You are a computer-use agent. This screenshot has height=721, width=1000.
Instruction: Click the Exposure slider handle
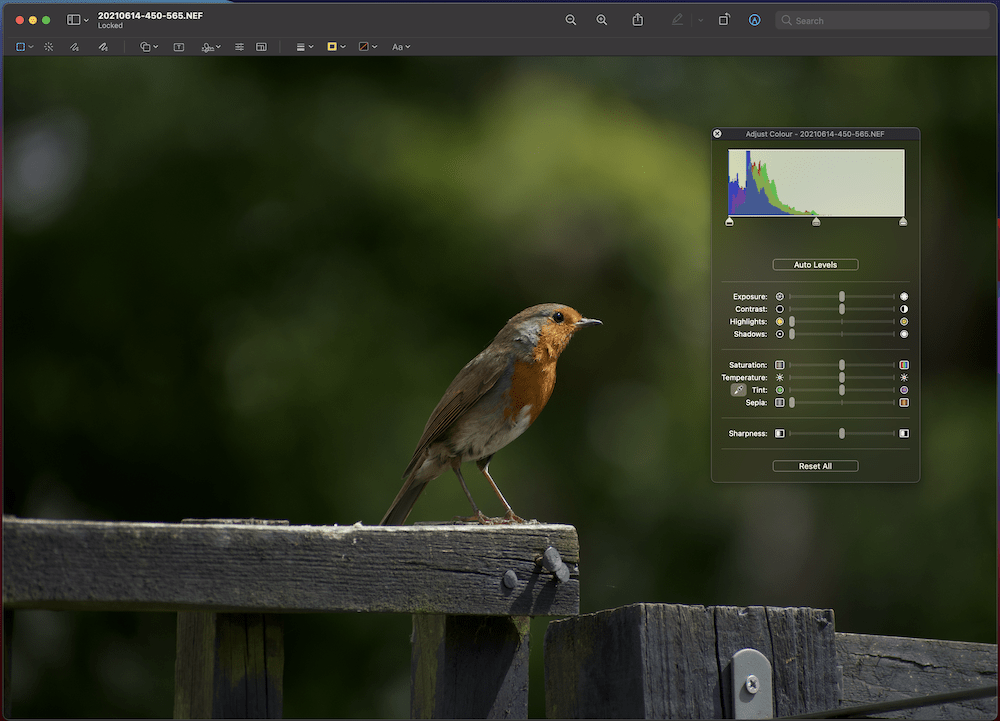coord(842,297)
